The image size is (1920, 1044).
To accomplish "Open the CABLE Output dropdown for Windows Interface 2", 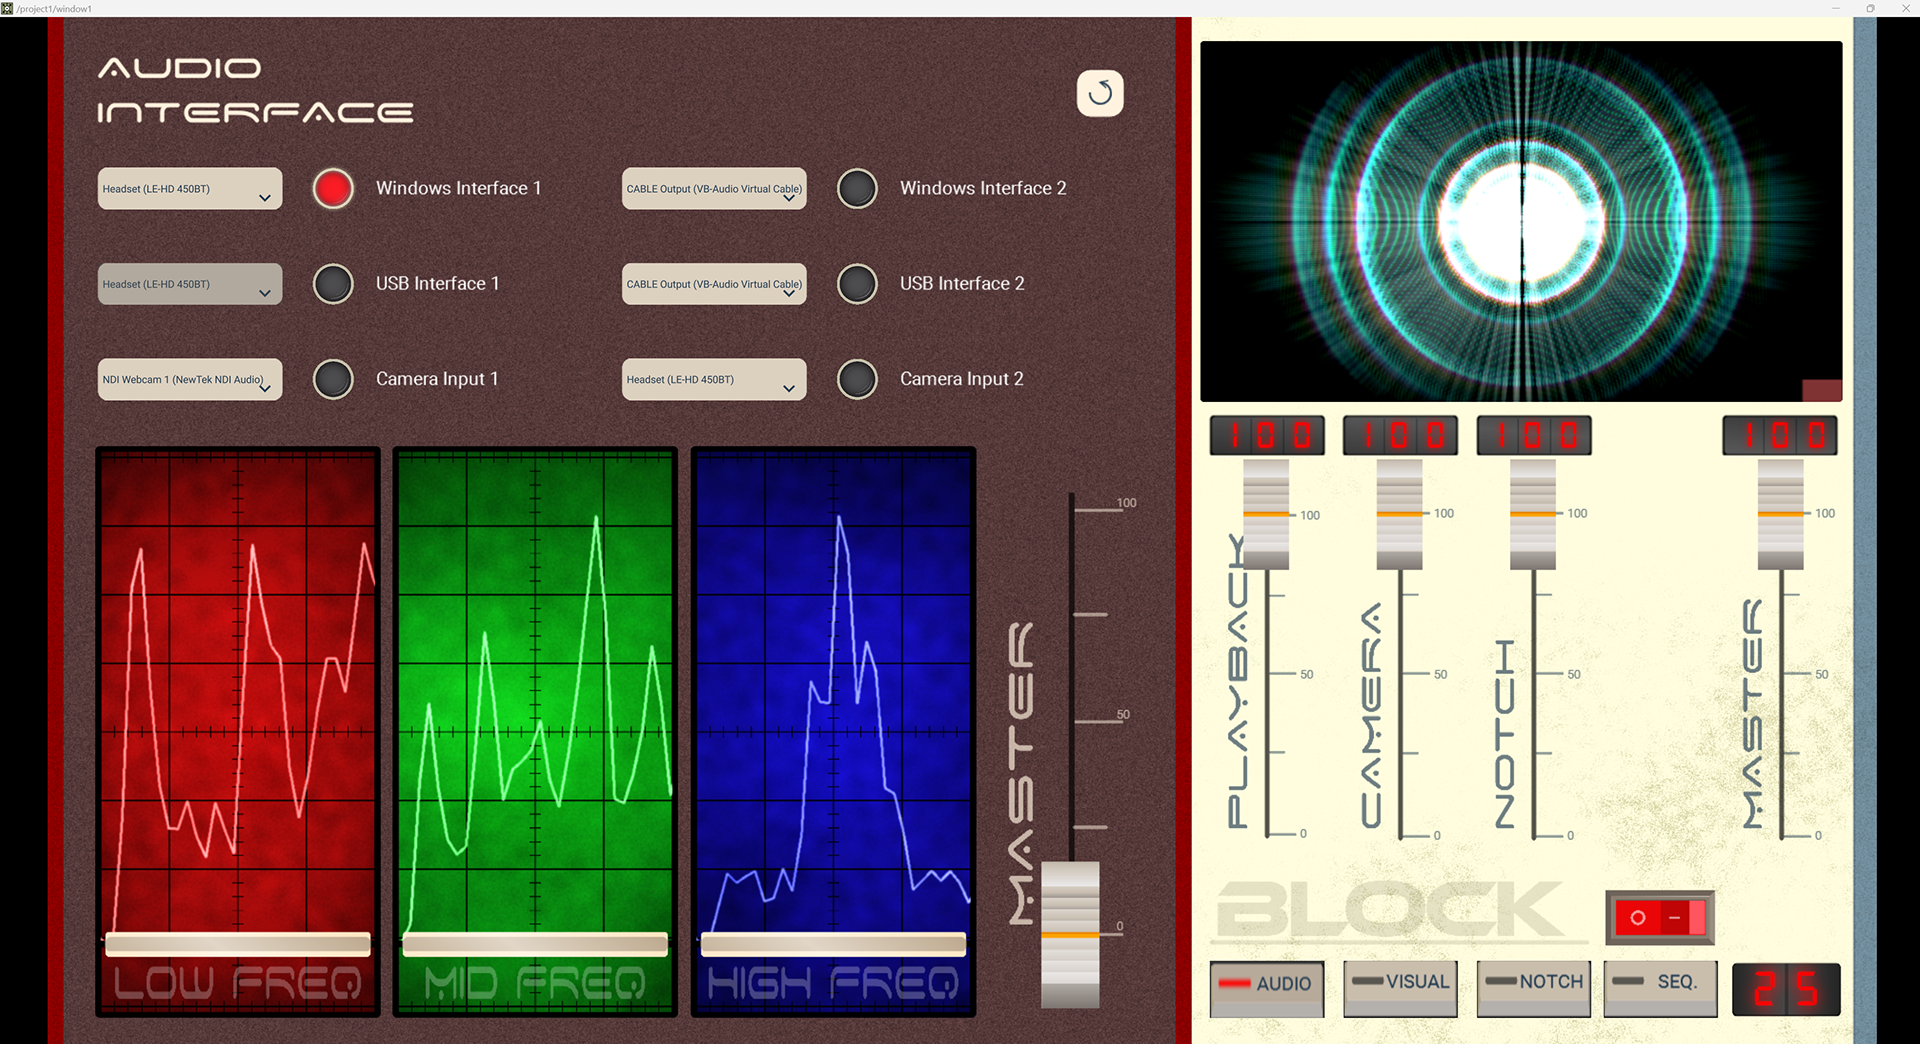I will [714, 188].
